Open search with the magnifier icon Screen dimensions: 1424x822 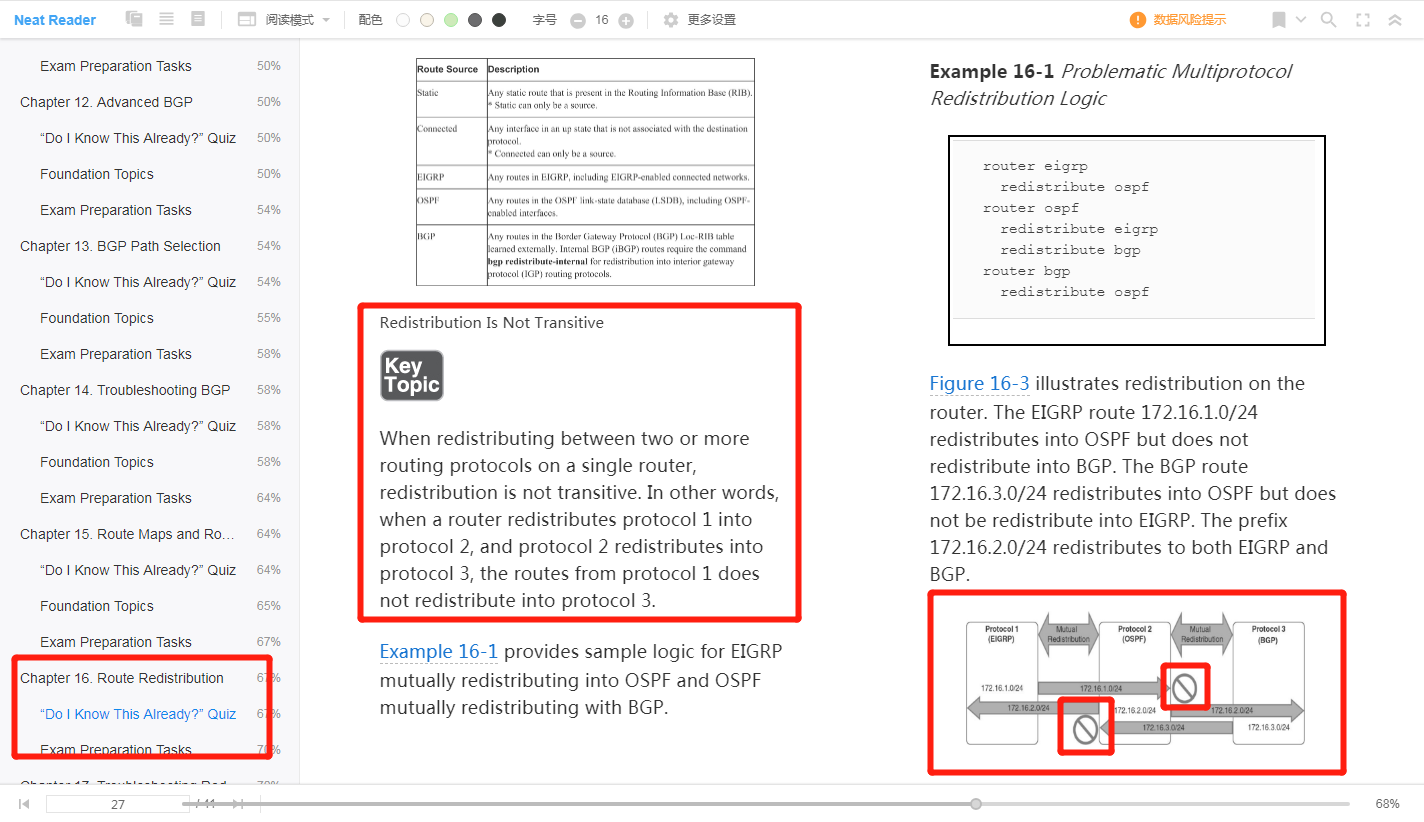pyautogui.click(x=1329, y=20)
